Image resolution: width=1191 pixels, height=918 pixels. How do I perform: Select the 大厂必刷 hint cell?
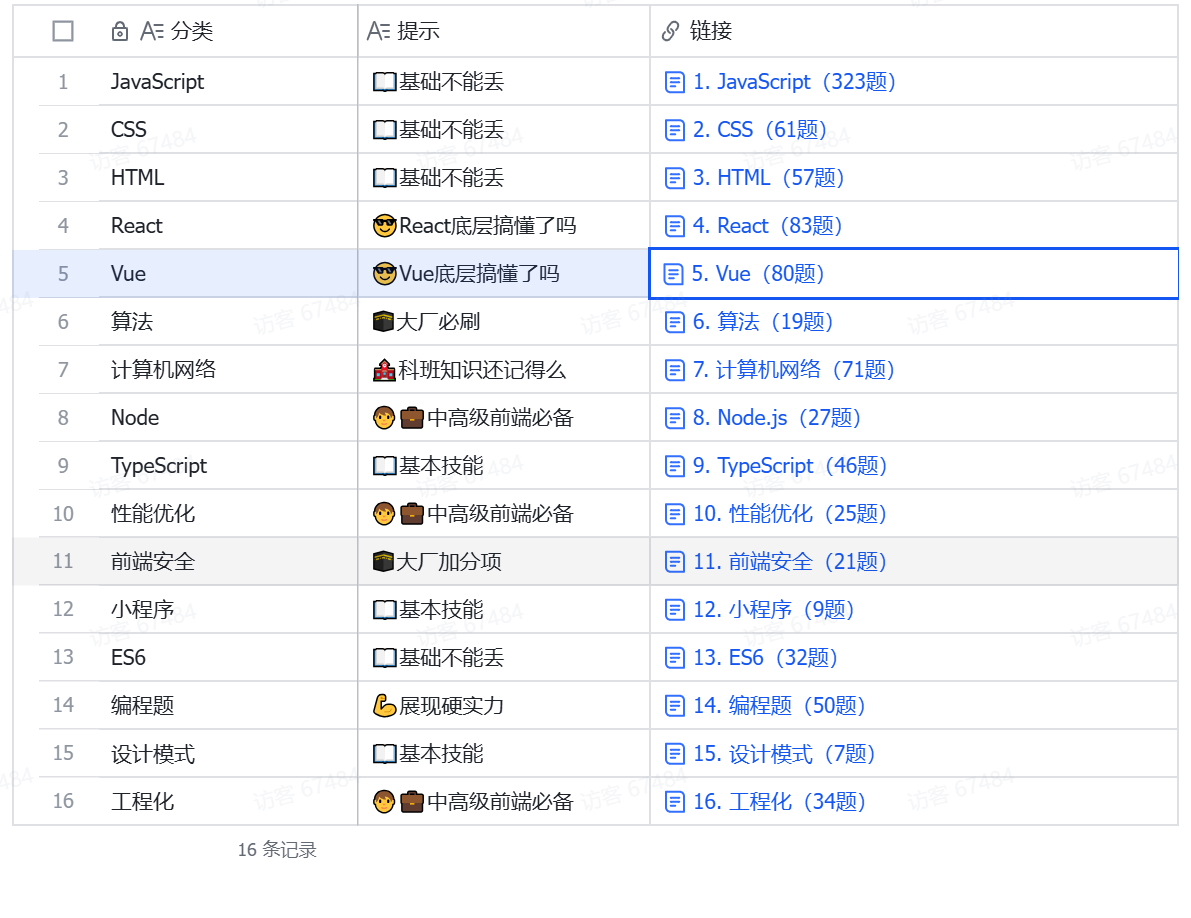[504, 322]
